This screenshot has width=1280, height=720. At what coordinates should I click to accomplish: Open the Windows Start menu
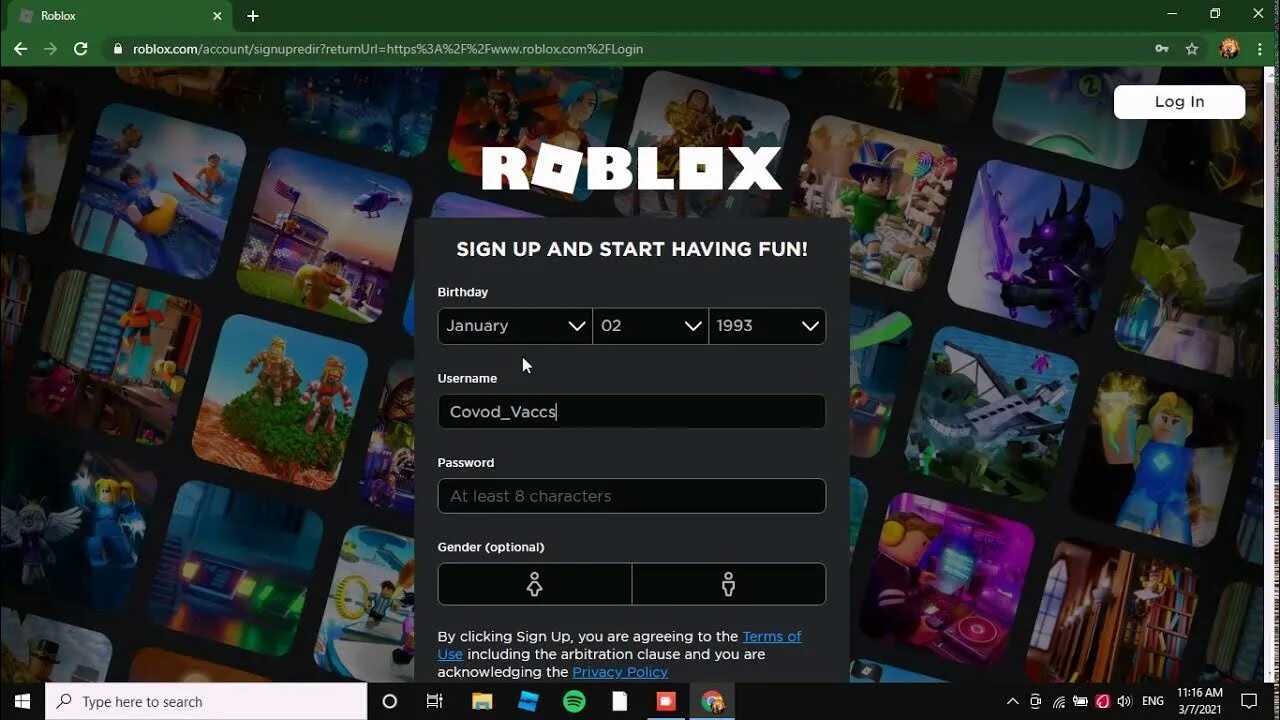(22, 702)
